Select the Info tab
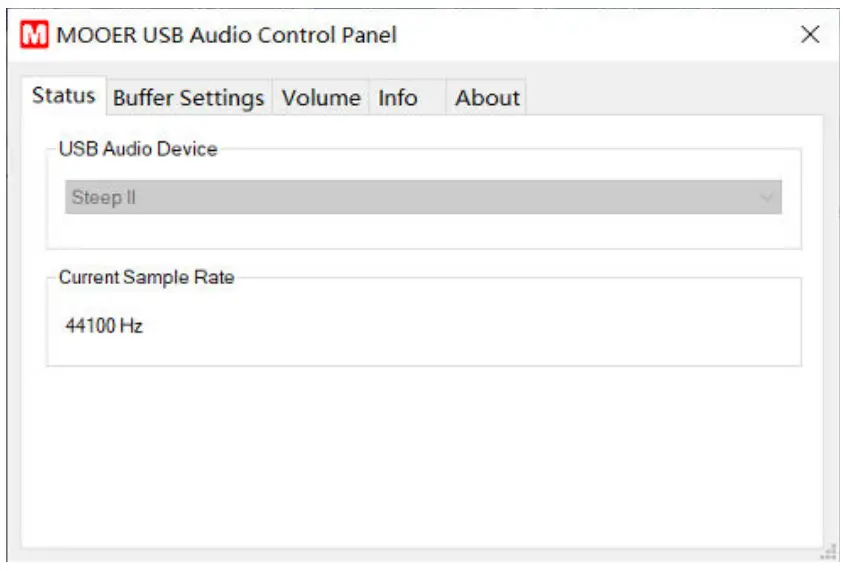Screen dimensions: 848x571 398,98
